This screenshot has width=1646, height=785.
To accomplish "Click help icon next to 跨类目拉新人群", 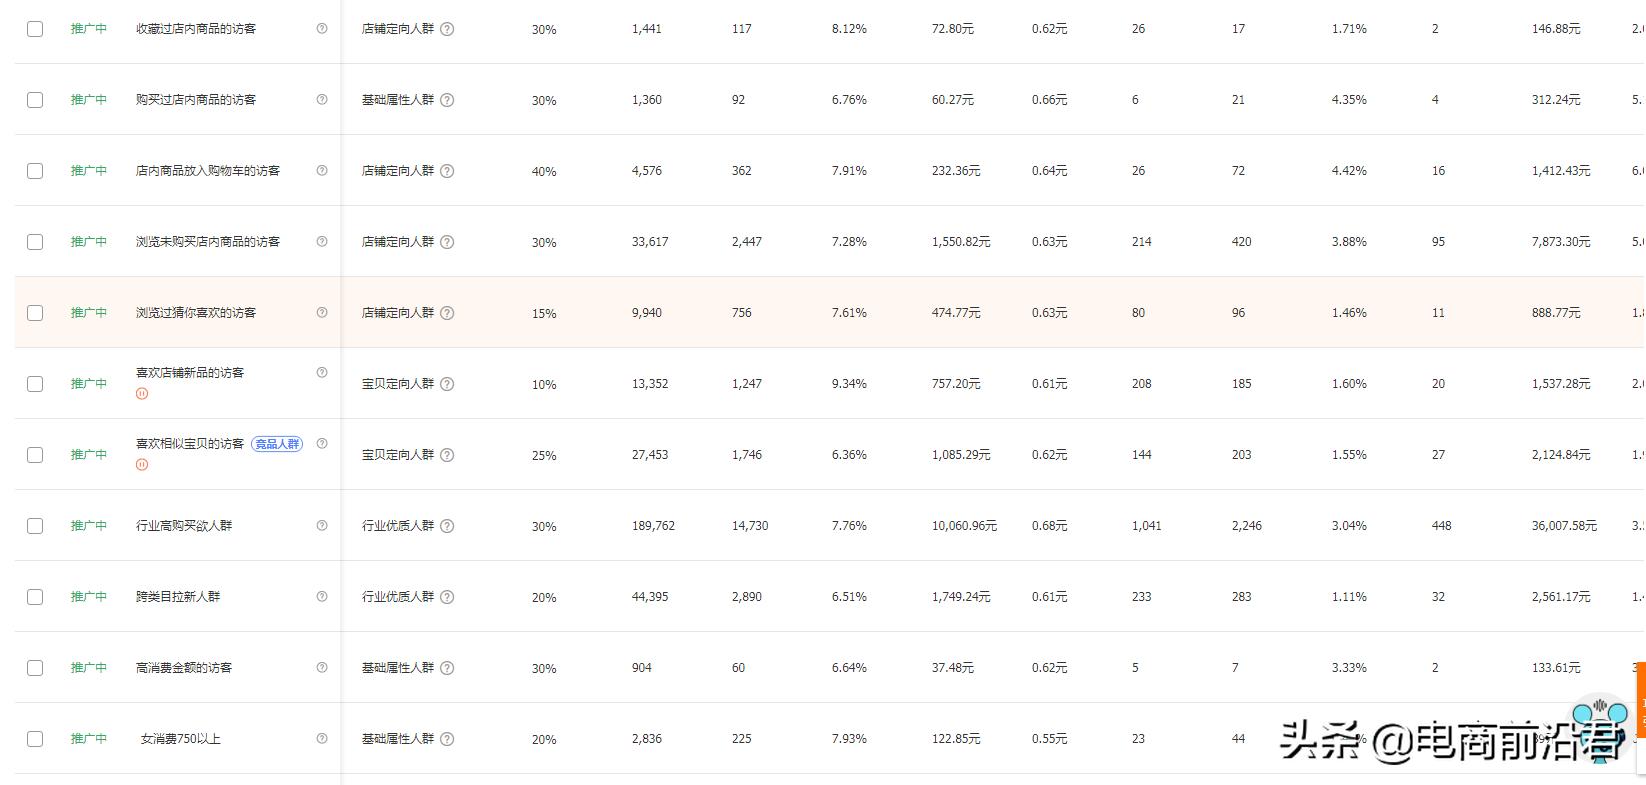I will pos(322,596).
